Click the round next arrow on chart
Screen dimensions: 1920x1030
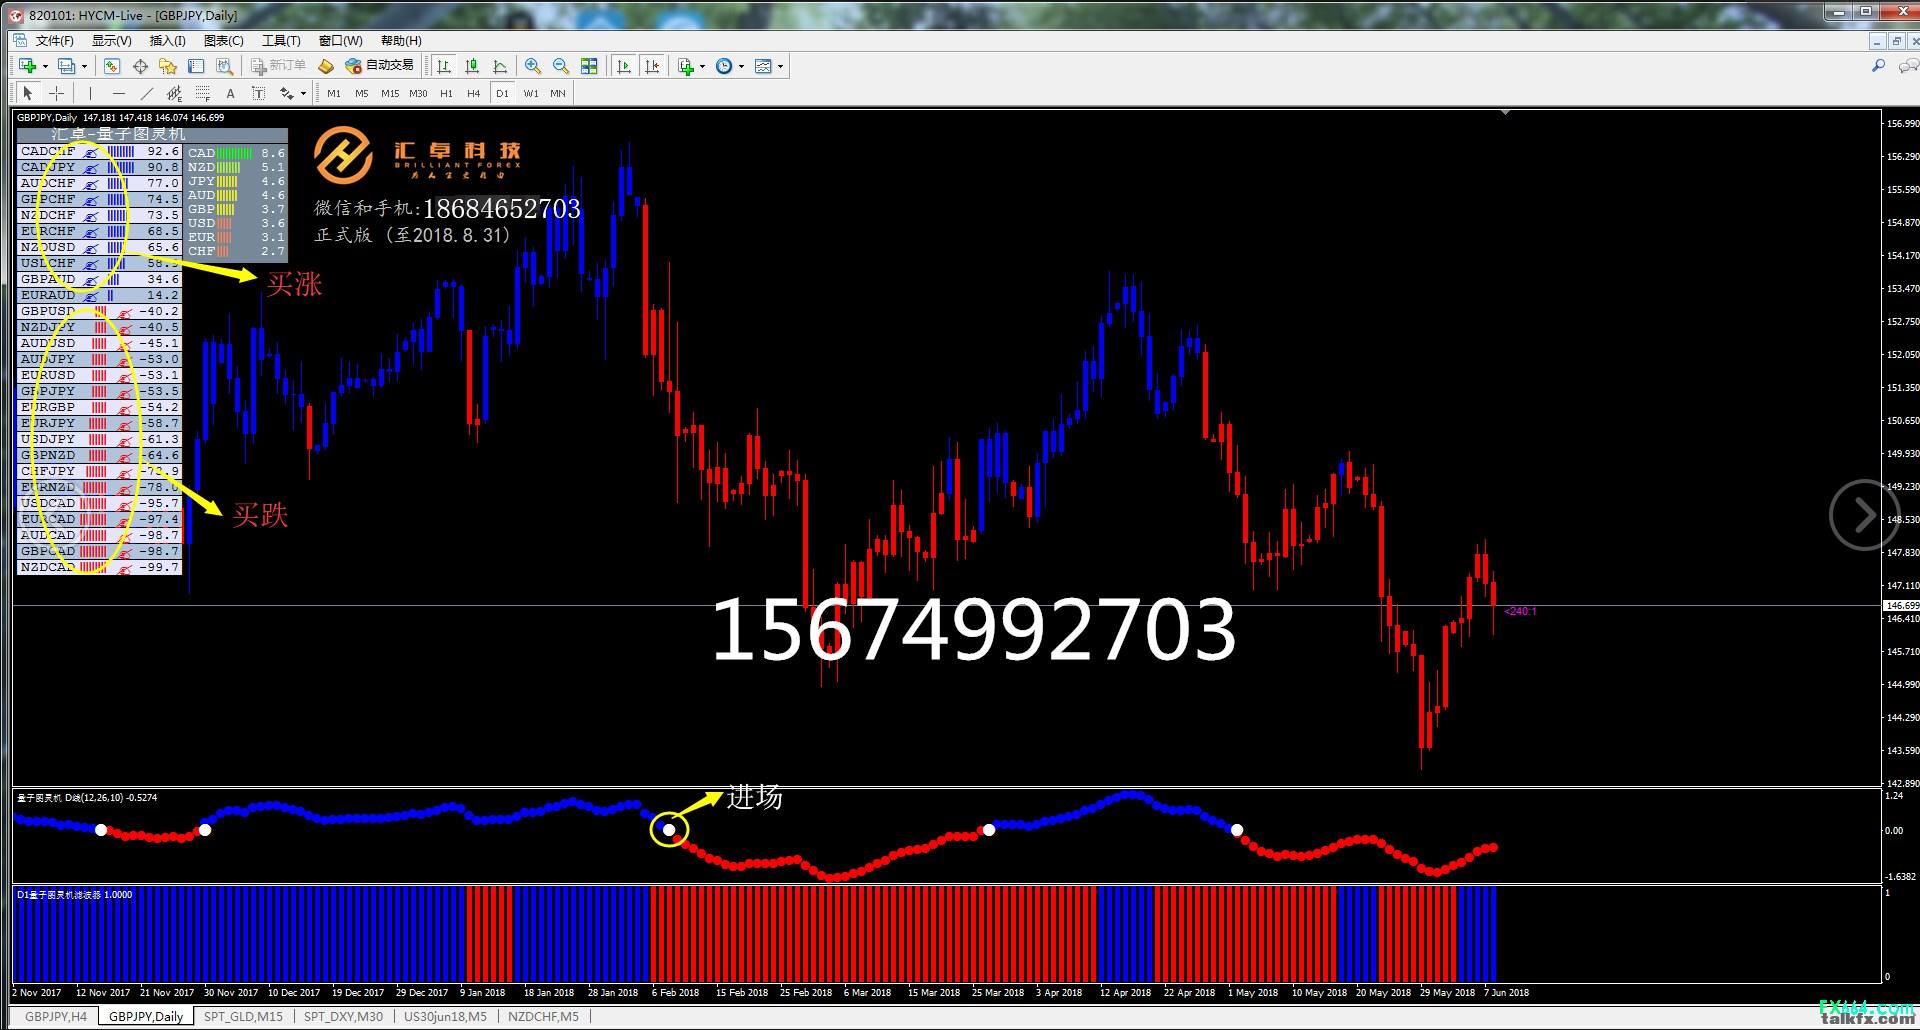[1863, 516]
